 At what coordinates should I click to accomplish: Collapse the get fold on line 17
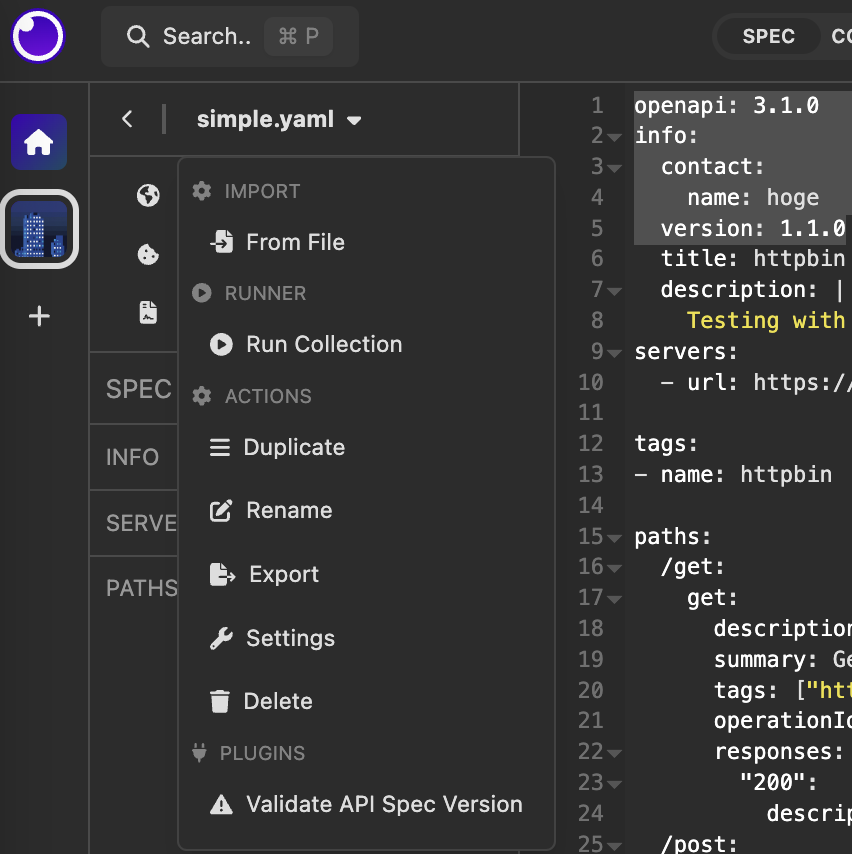[614, 600]
